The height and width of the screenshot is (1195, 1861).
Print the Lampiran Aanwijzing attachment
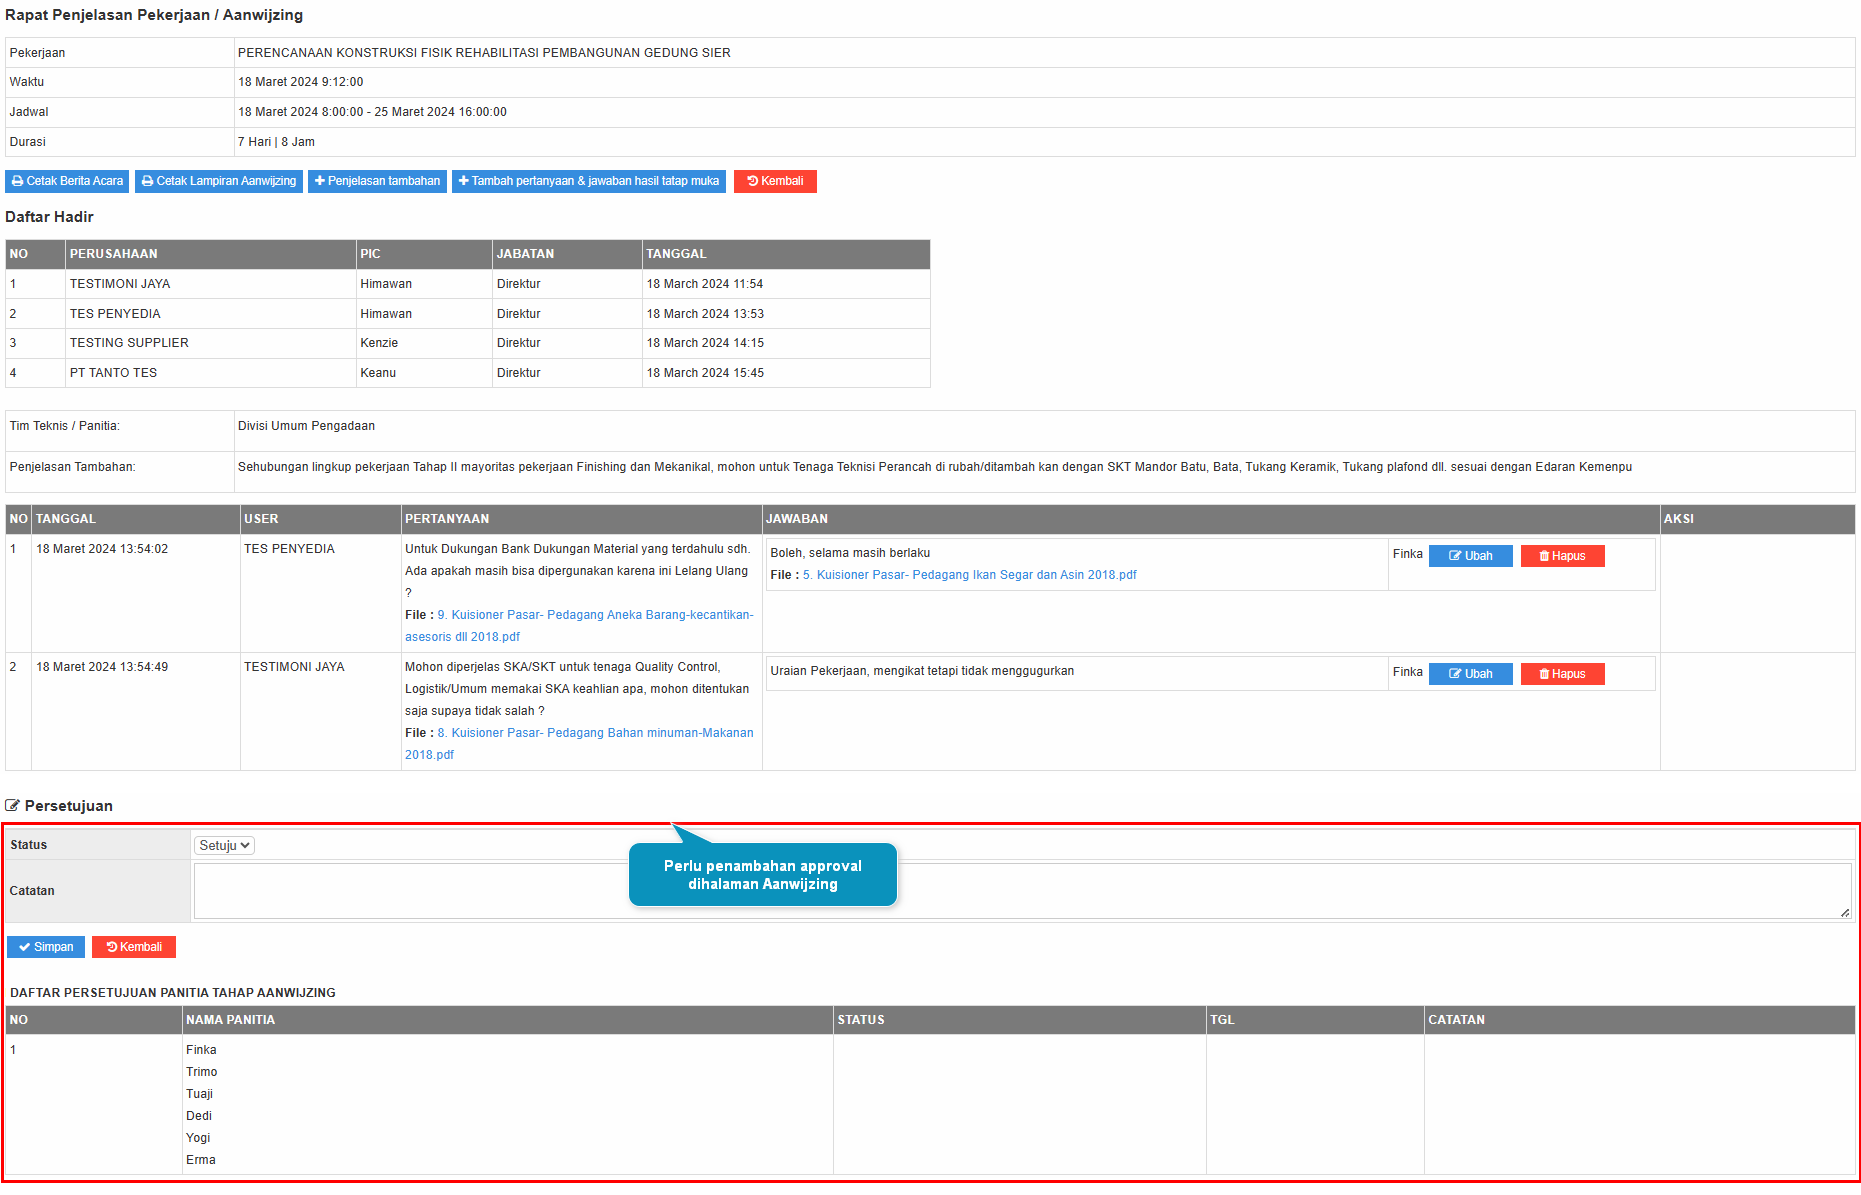point(218,181)
